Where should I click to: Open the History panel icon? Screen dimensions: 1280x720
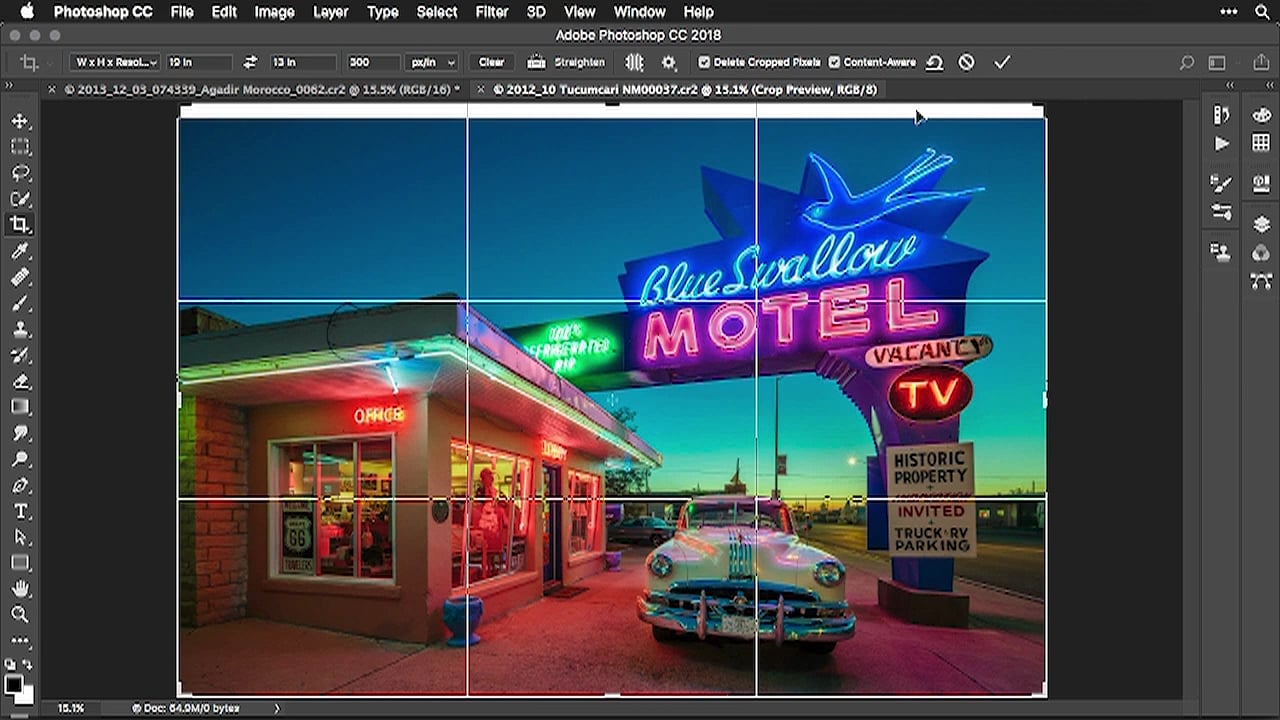(1221, 115)
